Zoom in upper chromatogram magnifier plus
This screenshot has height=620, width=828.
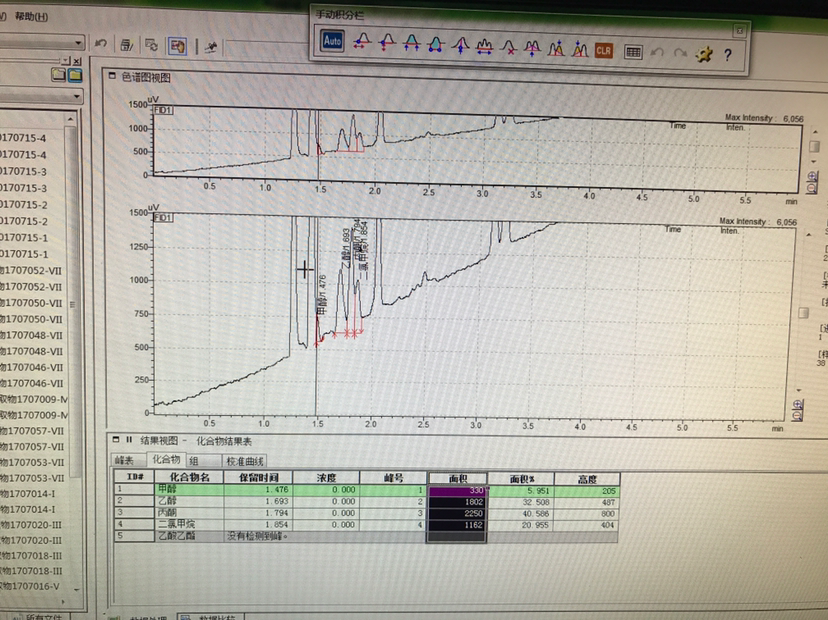(x=813, y=176)
